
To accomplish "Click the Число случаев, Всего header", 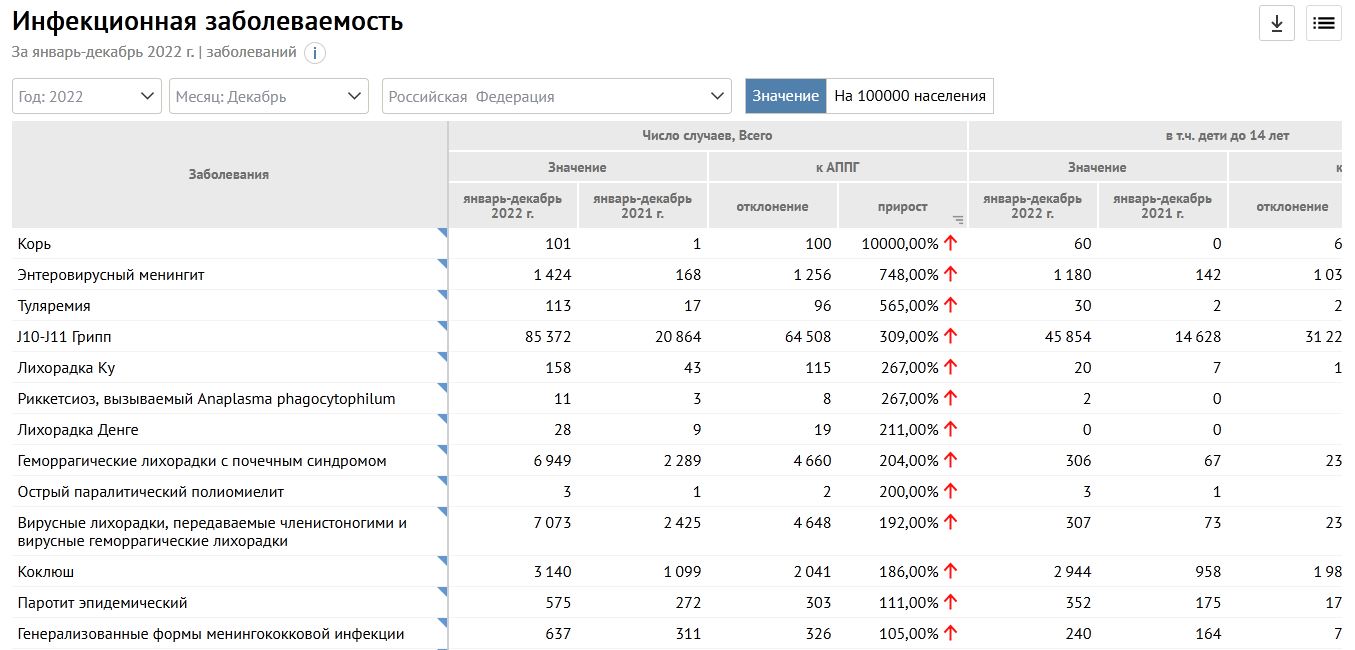I will tap(707, 135).
